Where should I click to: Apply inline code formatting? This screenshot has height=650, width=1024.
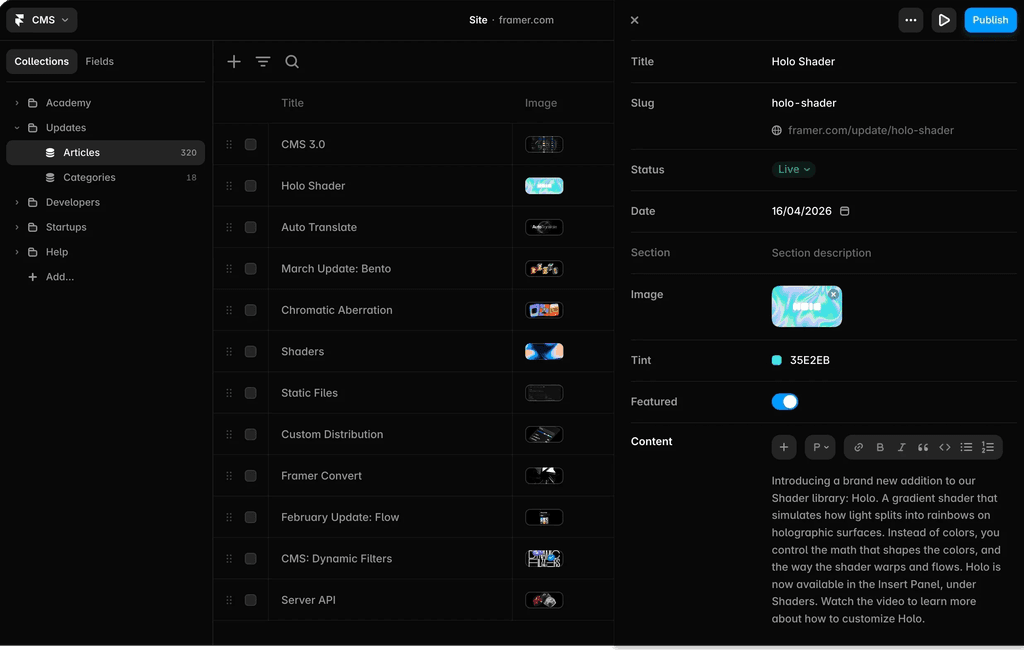point(944,447)
